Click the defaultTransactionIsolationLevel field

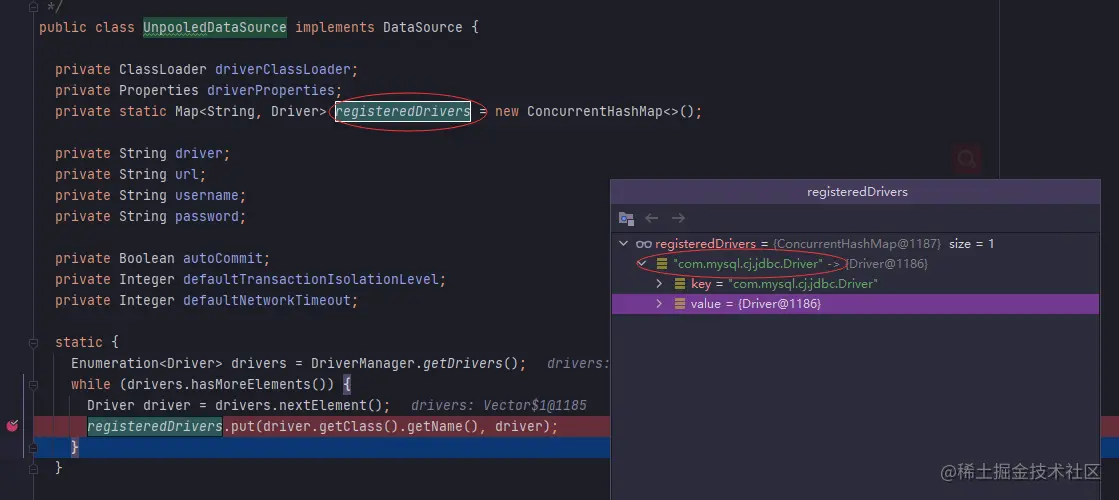click(310, 280)
